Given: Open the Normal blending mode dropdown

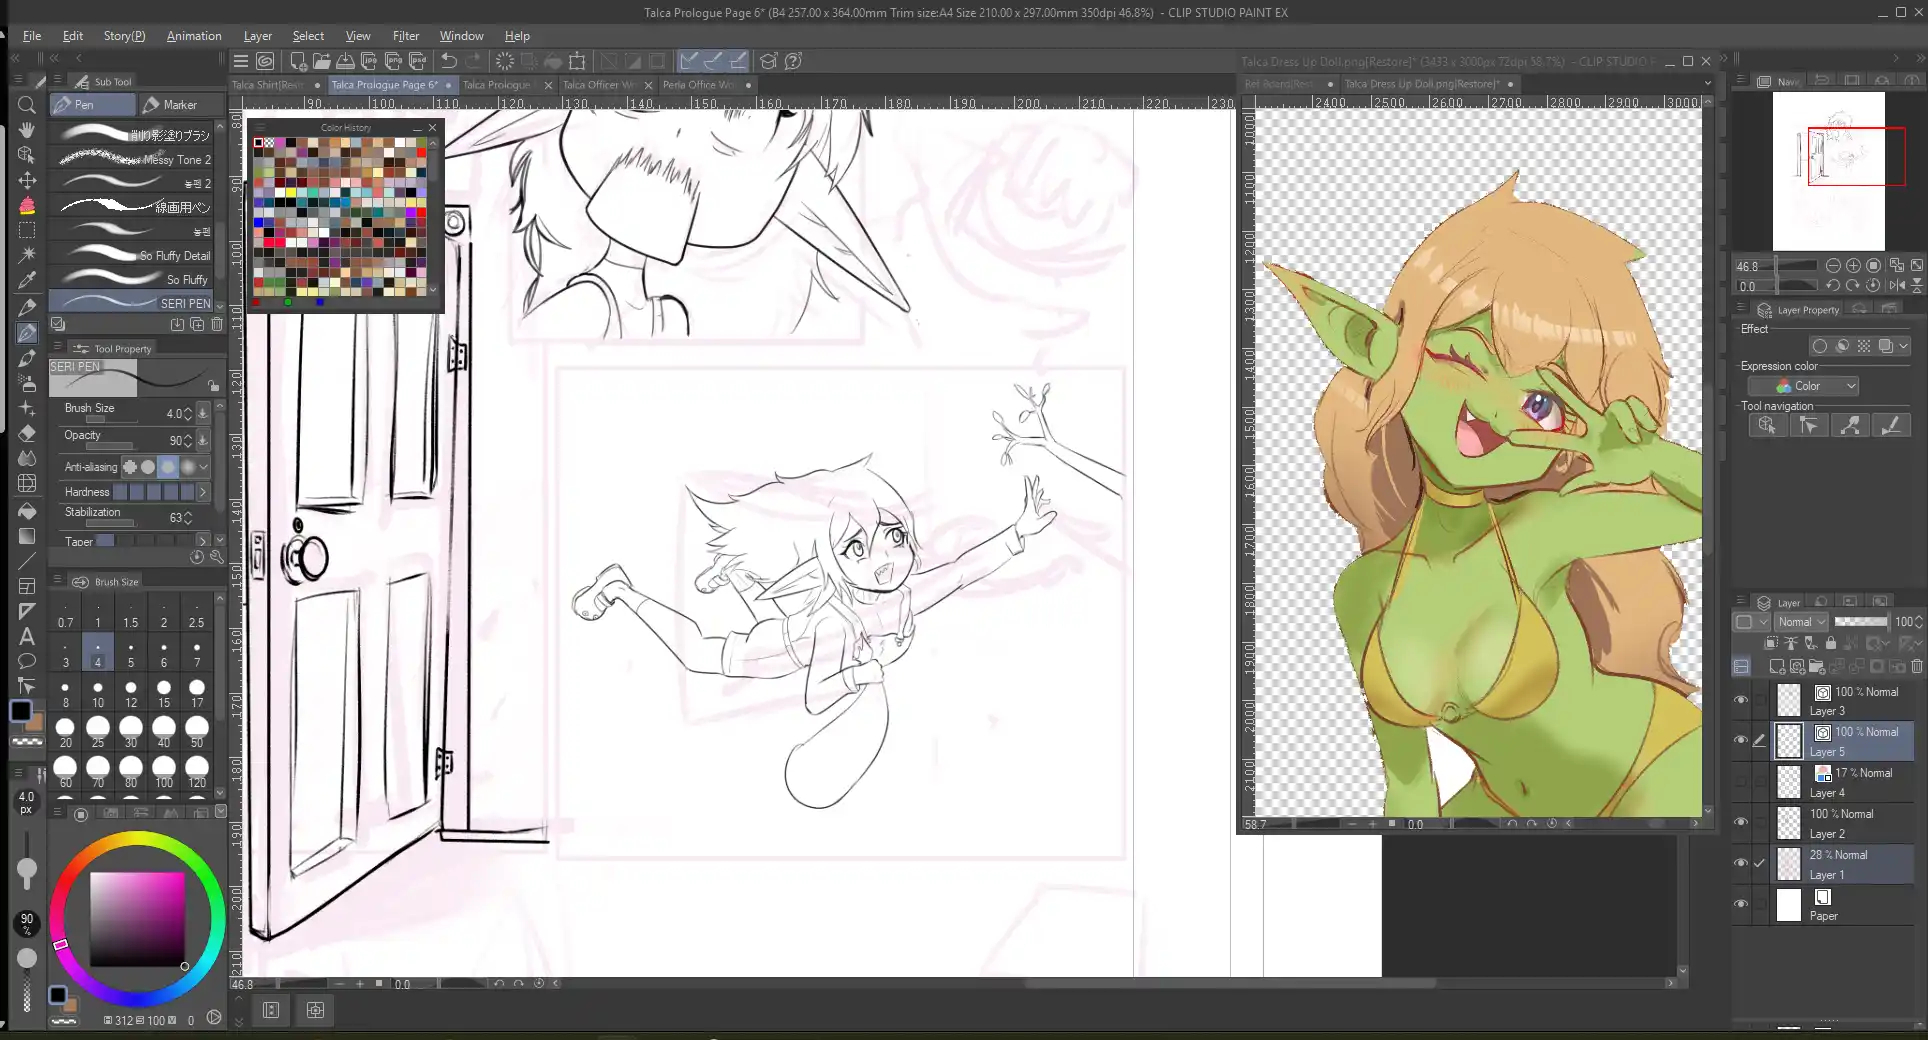Looking at the screenshot, I should (x=1802, y=622).
